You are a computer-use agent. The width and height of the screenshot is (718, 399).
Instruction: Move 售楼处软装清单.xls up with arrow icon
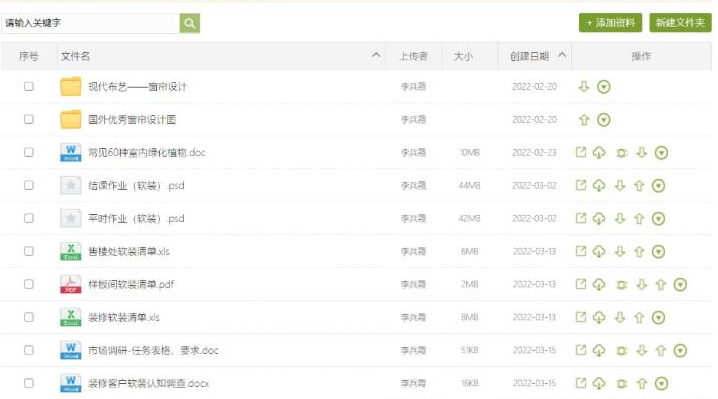tap(639, 251)
